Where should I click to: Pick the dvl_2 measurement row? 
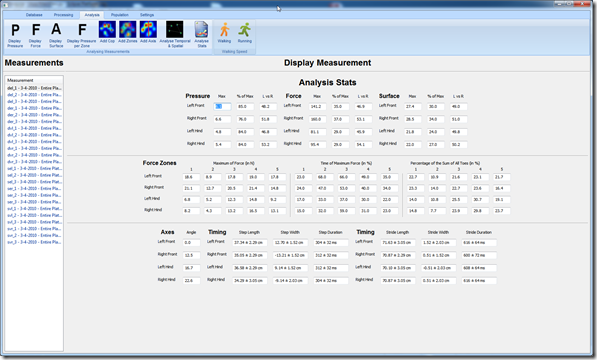tap(34, 135)
